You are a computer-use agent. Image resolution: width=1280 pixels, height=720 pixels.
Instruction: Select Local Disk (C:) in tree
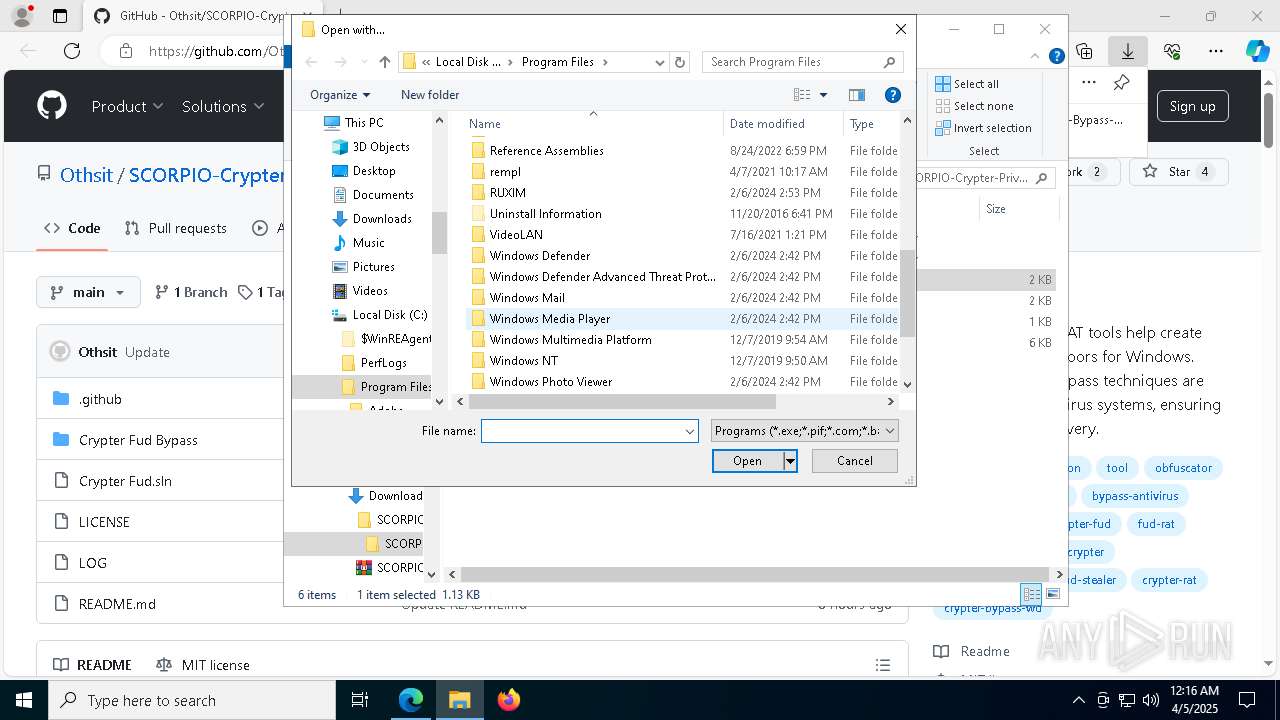[389, 315]
